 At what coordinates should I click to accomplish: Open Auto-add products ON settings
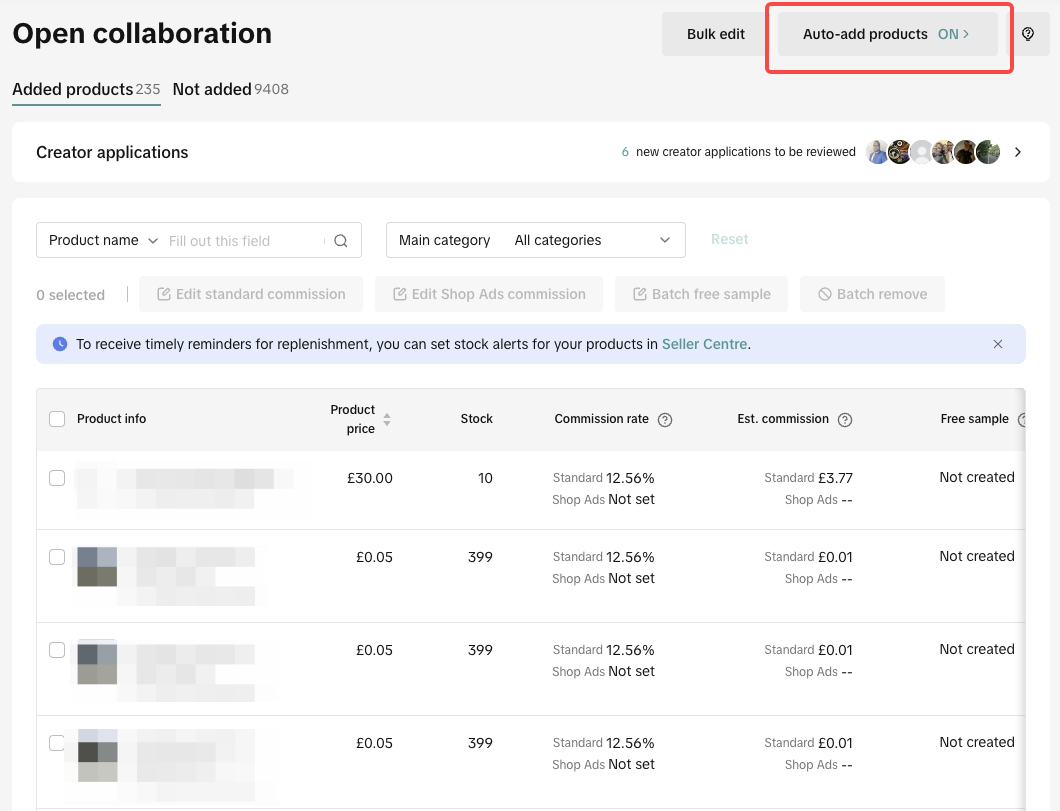[x=887, y=34]
